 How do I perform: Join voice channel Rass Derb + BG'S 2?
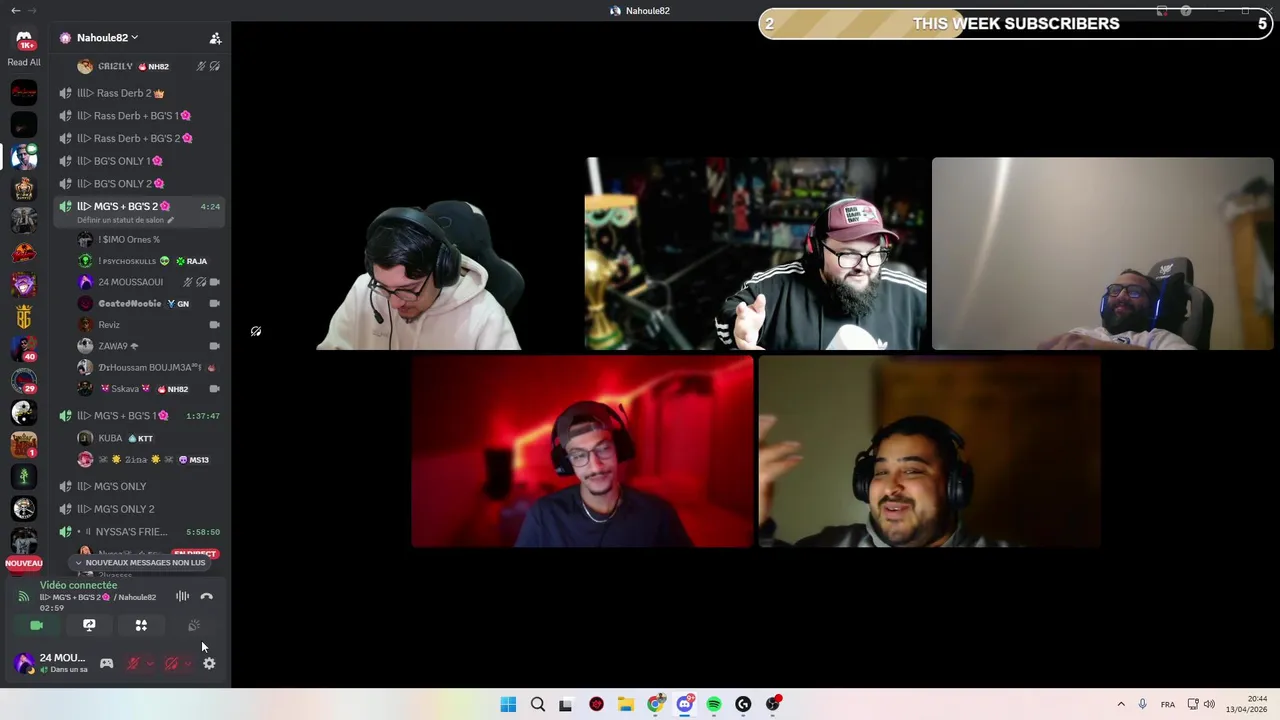click(x=138, y=138)
